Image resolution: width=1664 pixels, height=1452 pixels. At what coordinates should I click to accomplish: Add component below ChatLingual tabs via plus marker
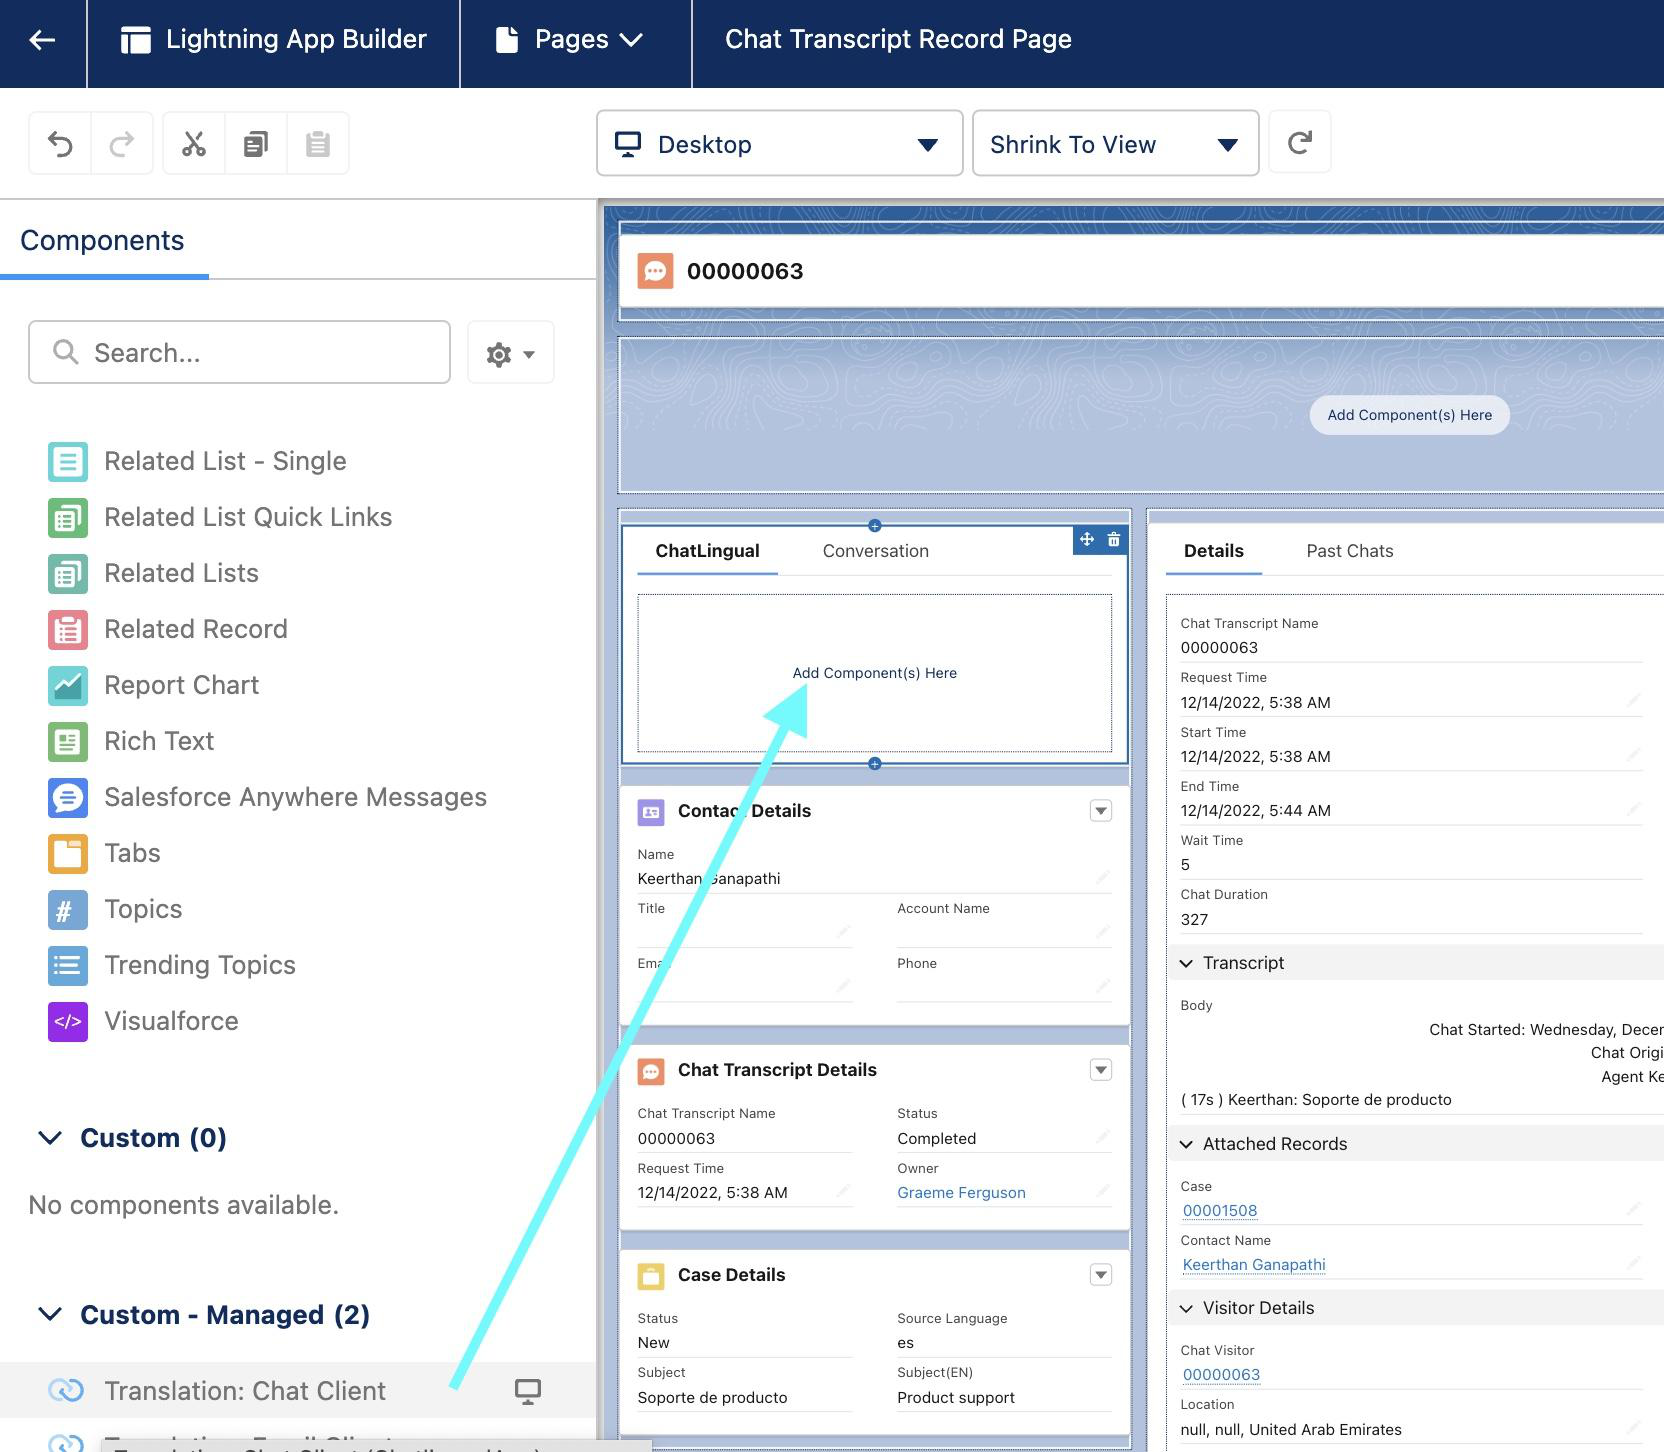coord(875,764)
